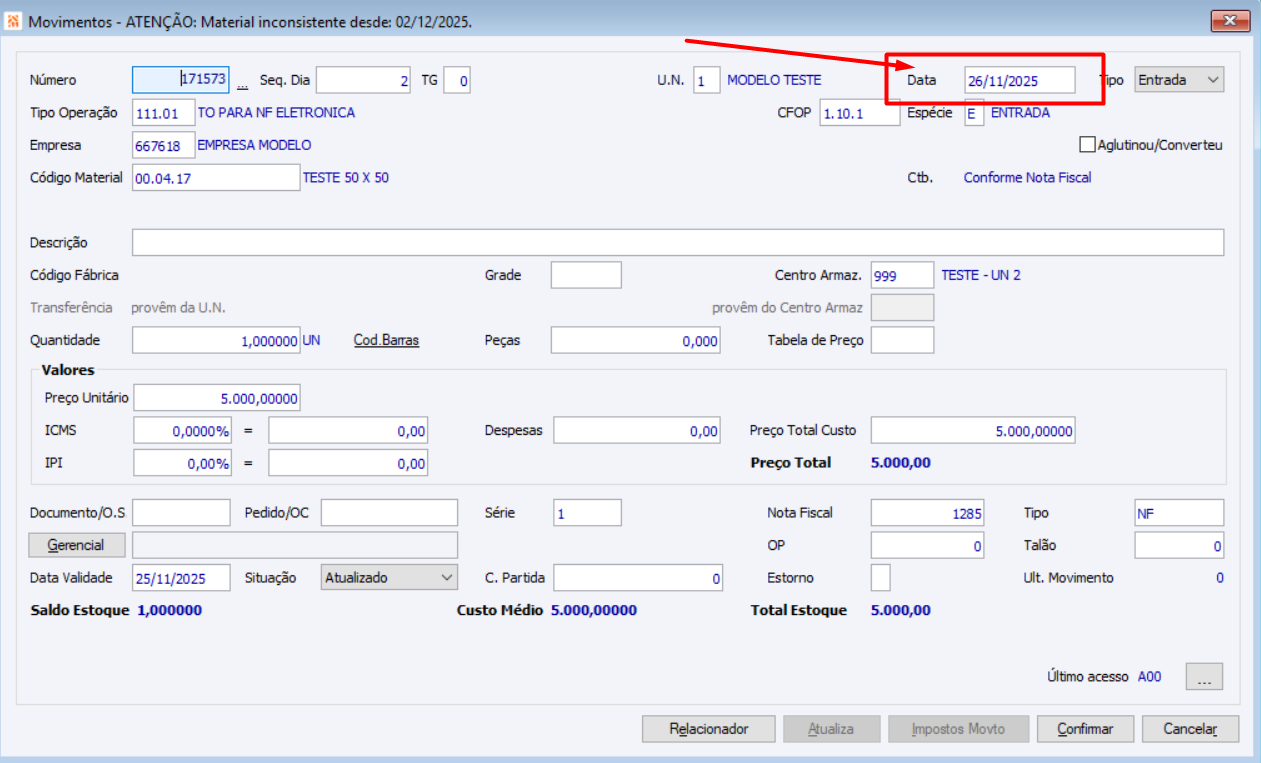Click the Estorno small field

click(x=880, y=577)
